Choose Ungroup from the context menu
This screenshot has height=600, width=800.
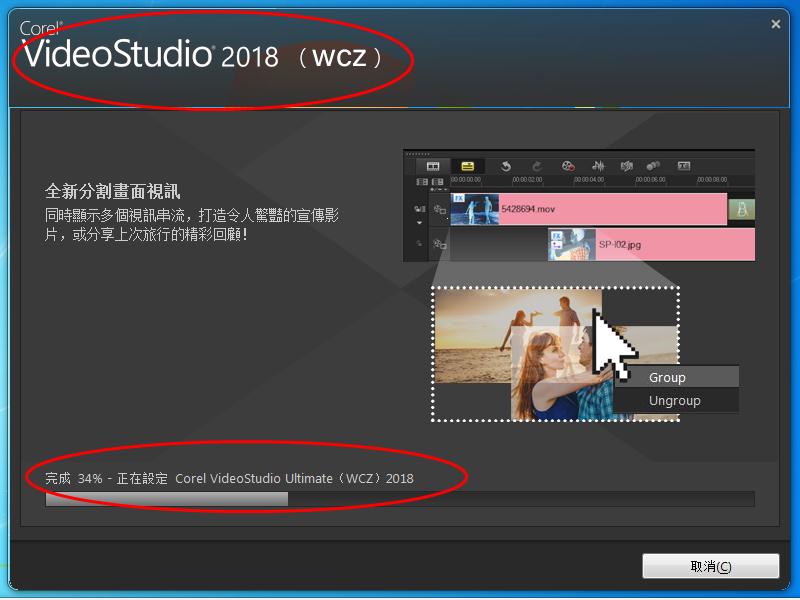pos(674,401)
